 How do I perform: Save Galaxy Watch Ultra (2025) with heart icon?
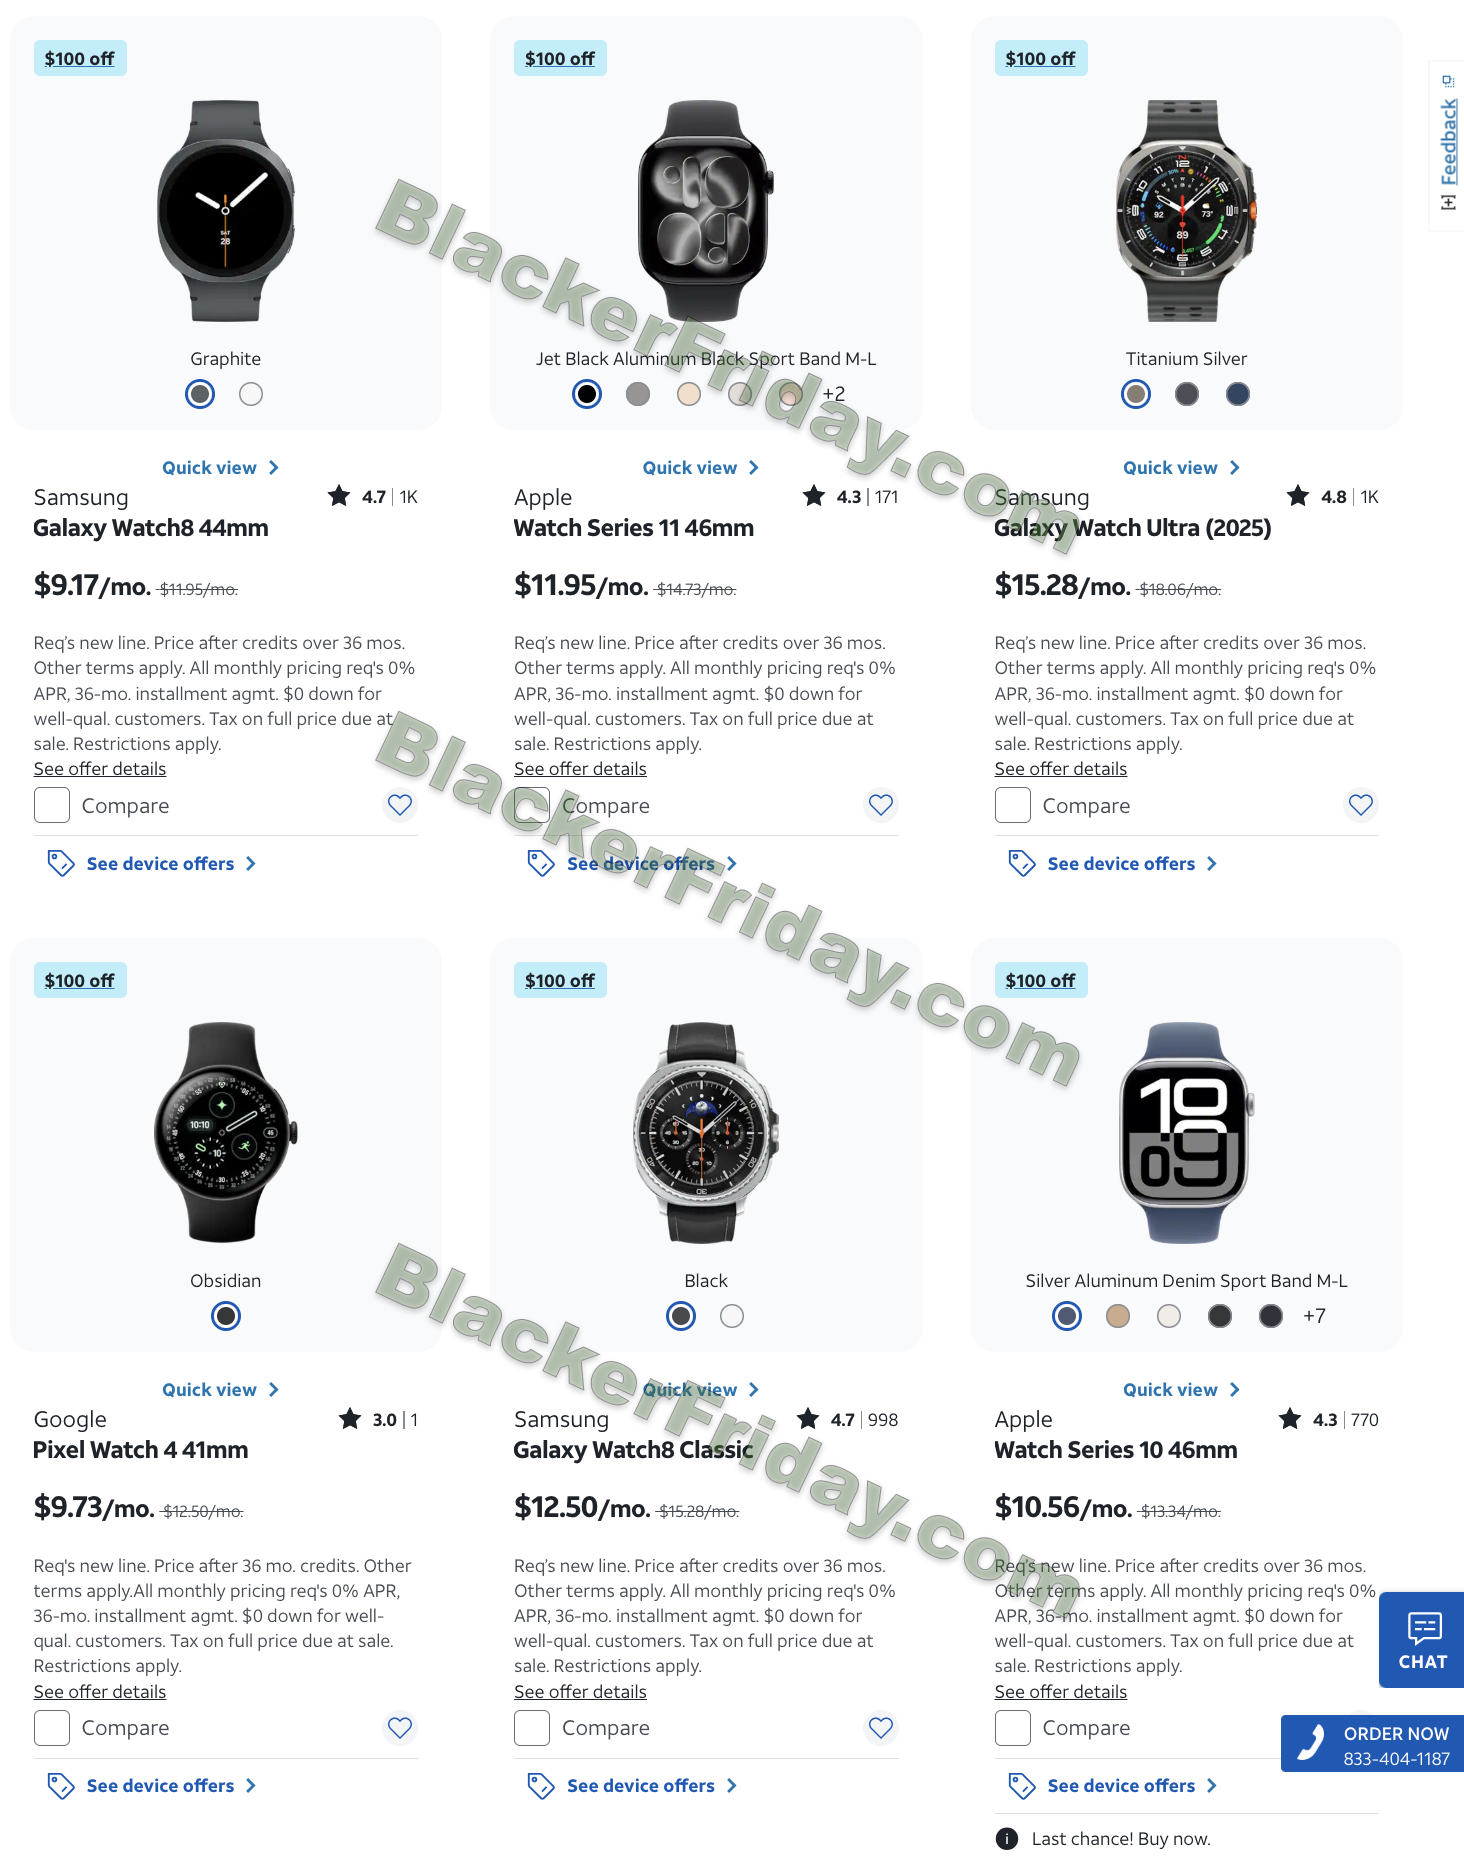[1361, 805]
